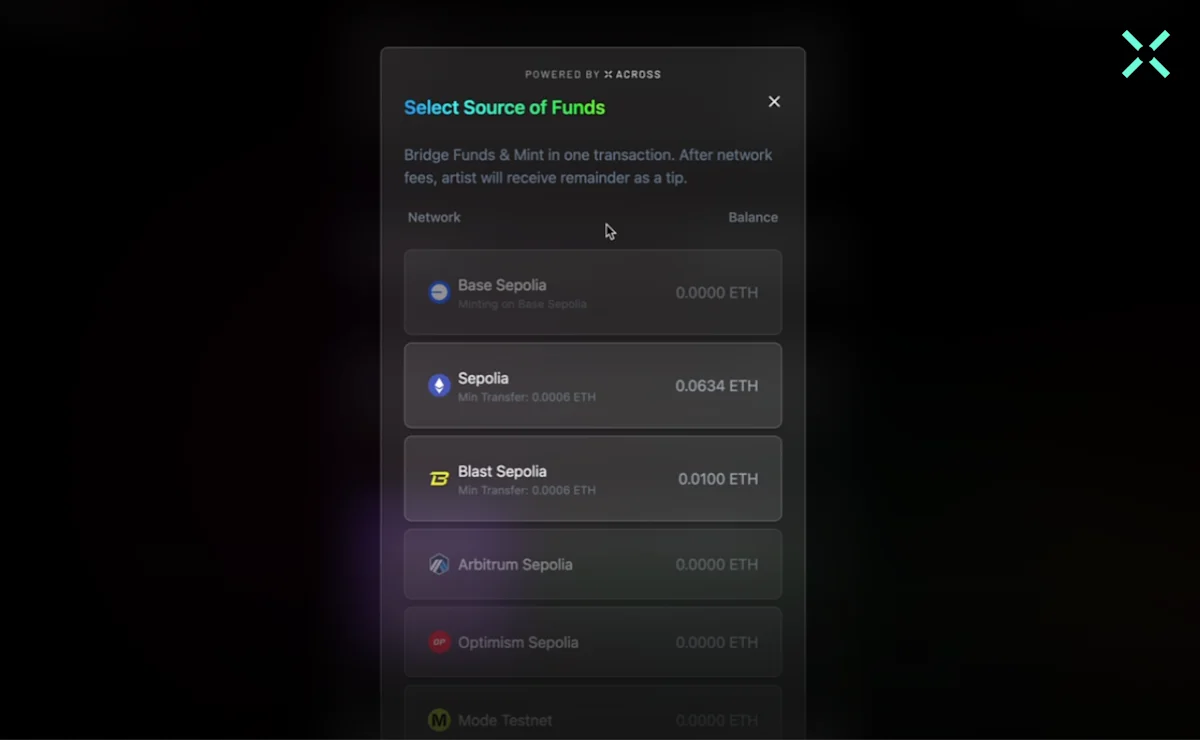This screenshot has height=740, width=1200.
Task: Click the Network column header
Action: tap(434, 217)
